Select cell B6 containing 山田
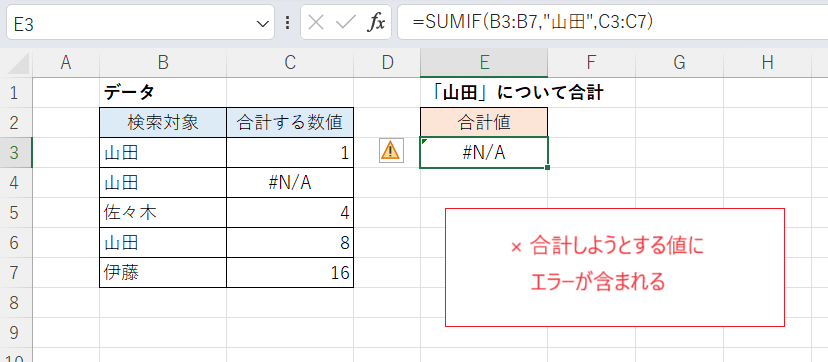 pyautogui.click(x=163, y=243)
